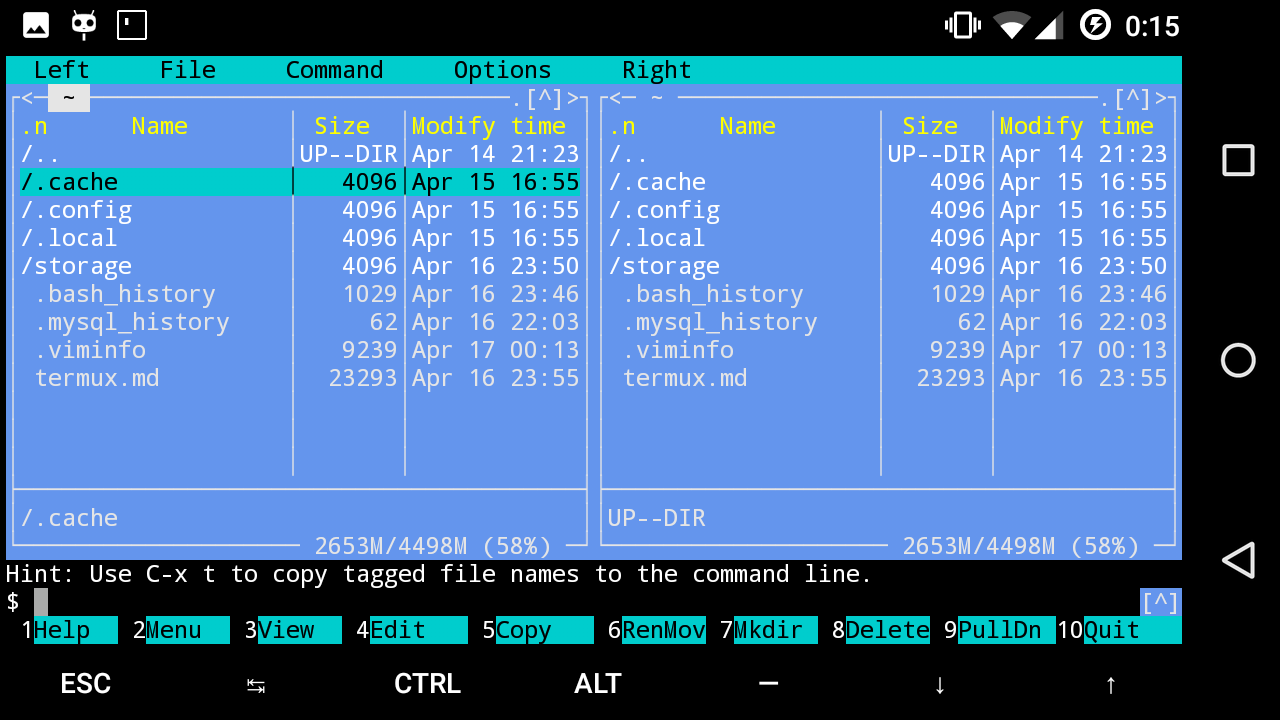1280x720 pixels.
Task: Click 9 PullDn function key
Action: click(x=999, y=630)
